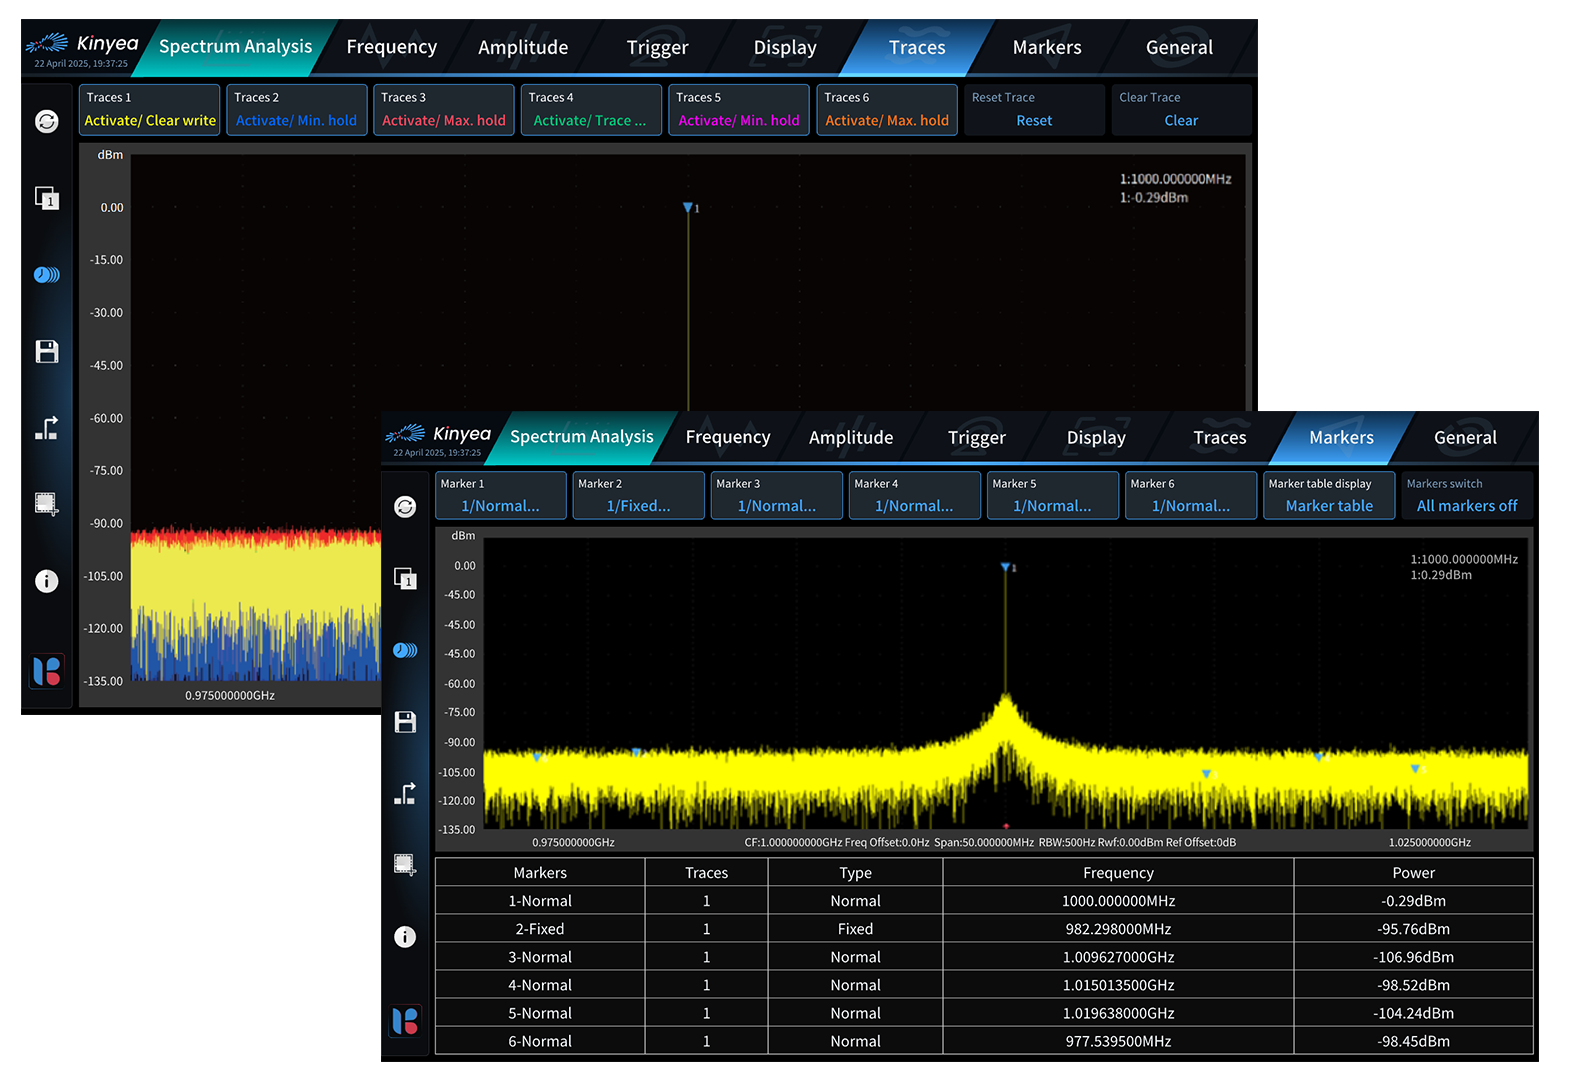Screen dimensions: 1571x1080
Task: Open the Traces tab in the Markers window
Action: click(x=1219, y=437)
